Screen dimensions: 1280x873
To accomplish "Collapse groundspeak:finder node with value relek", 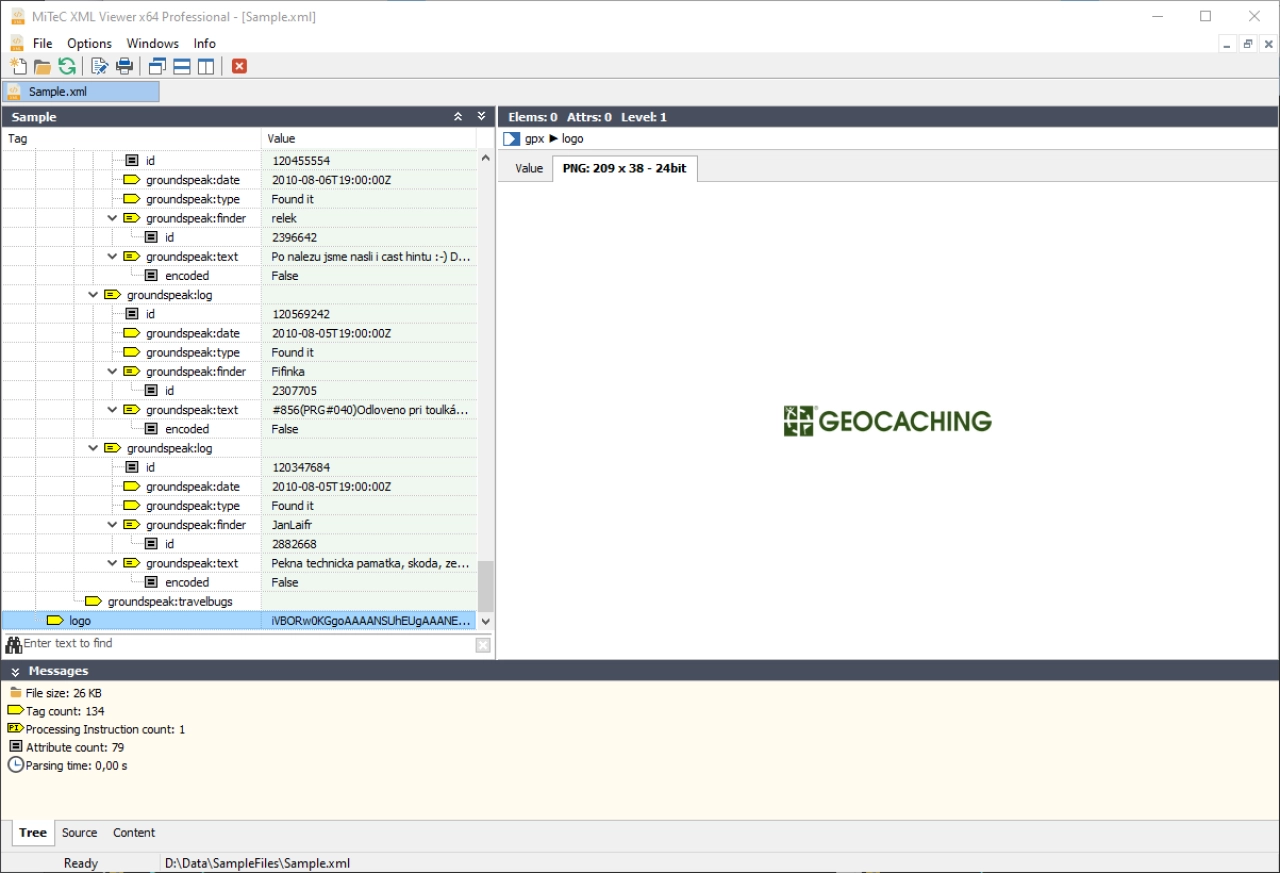I will click(113, 218).
